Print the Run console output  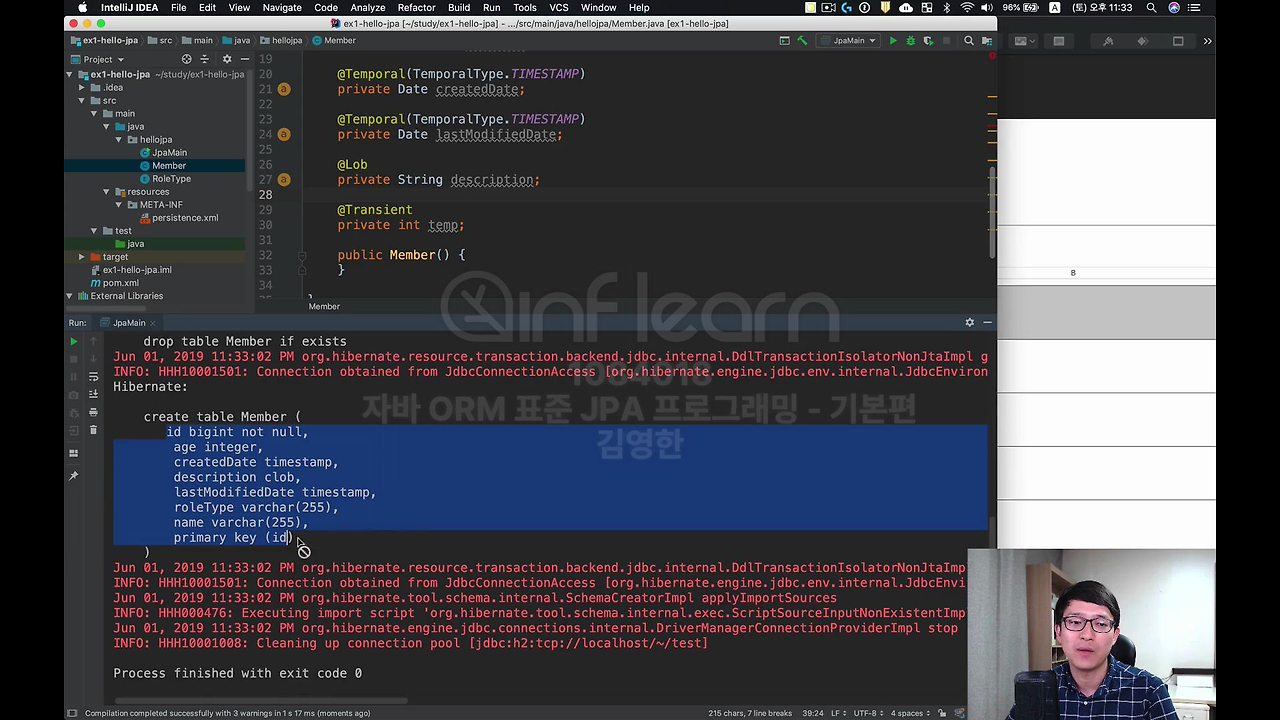[x=93, y=412]
